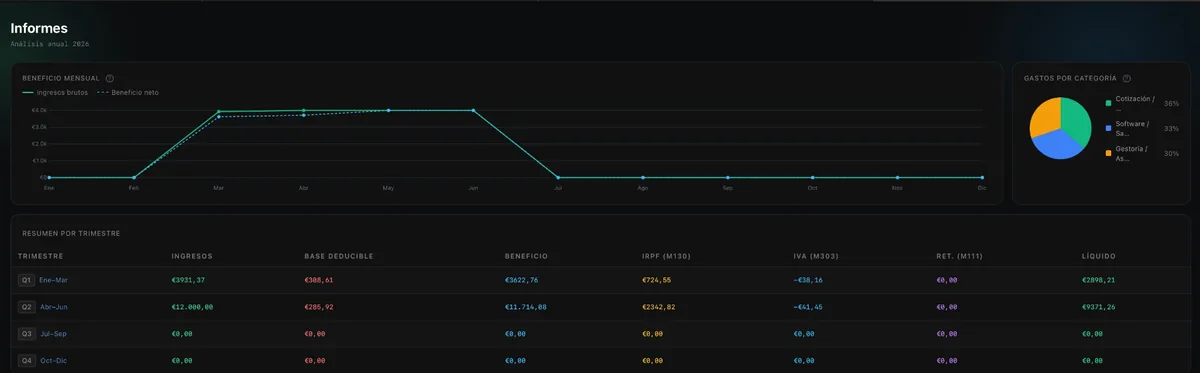The width and height of the screenshot is (1200, 373).
Task: Click the IVA (M303) column header
Action: tap(815, 256)
